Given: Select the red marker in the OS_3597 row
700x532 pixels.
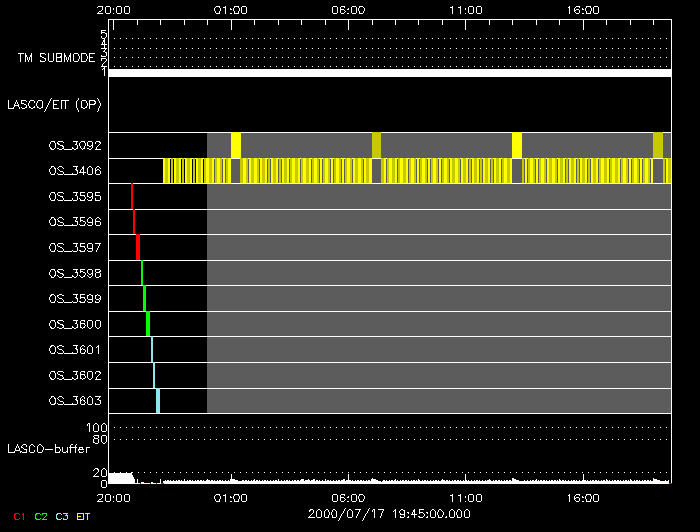Looking at the screenshot, I should click(x=137, y=247).
